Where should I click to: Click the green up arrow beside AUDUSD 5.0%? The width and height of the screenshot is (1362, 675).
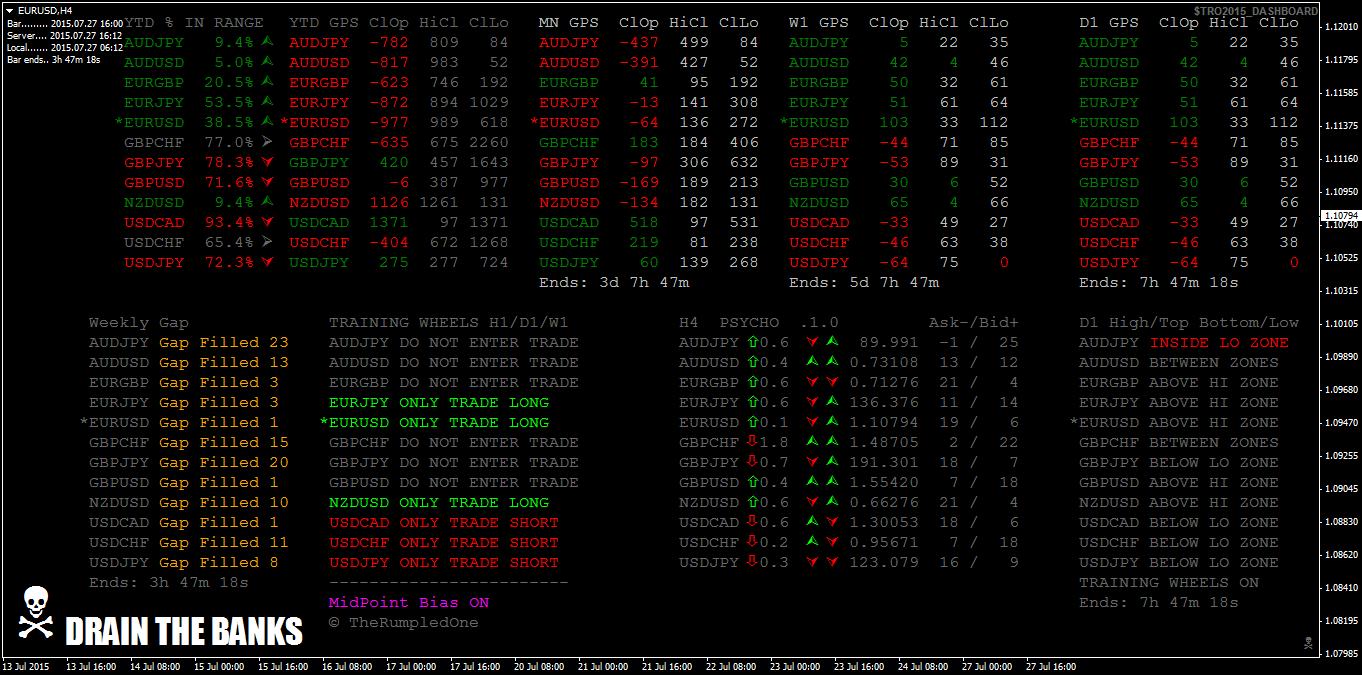(267, 62)
